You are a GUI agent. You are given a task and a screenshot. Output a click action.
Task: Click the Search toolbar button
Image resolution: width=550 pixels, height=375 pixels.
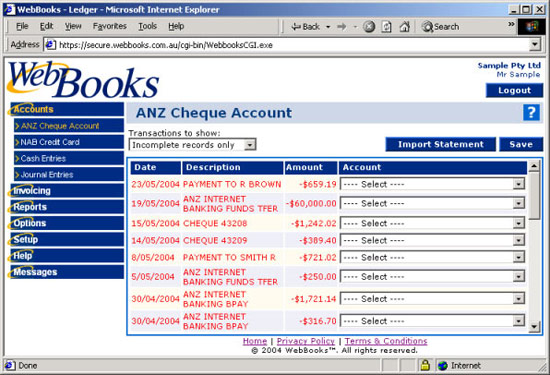[x=441, y=27]
